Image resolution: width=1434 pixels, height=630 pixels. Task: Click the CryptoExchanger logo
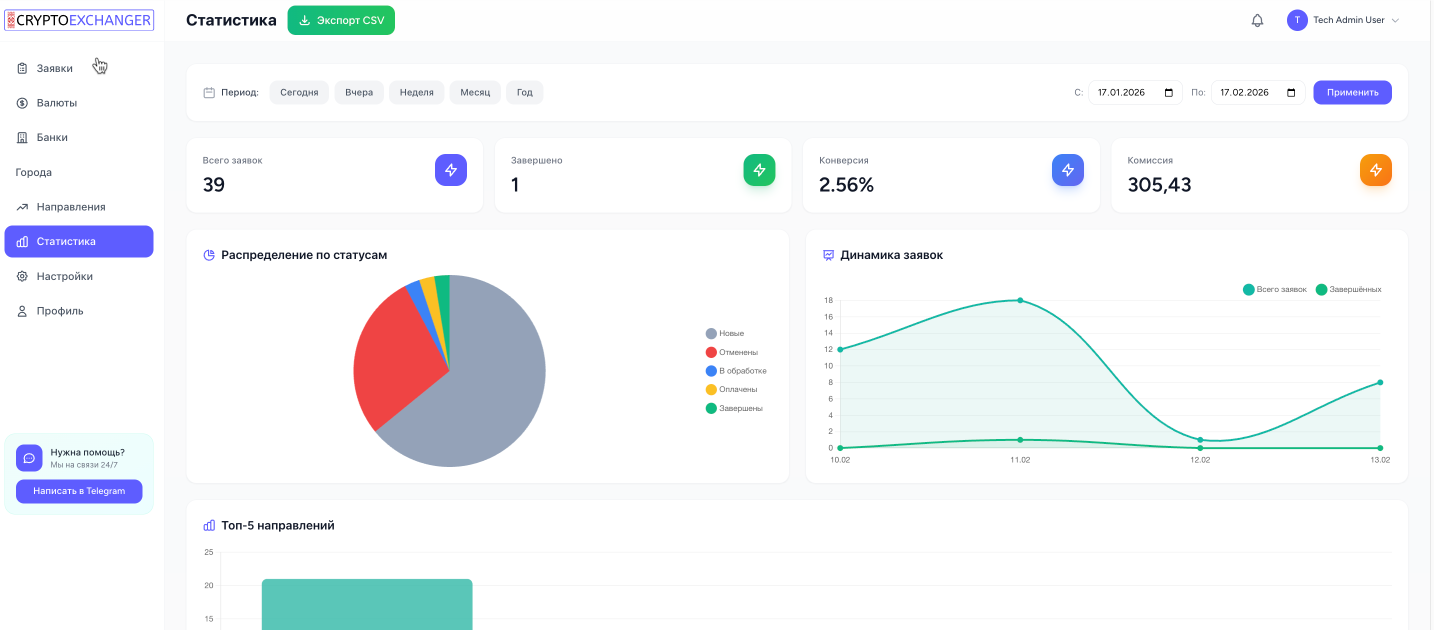pos(79,20)
